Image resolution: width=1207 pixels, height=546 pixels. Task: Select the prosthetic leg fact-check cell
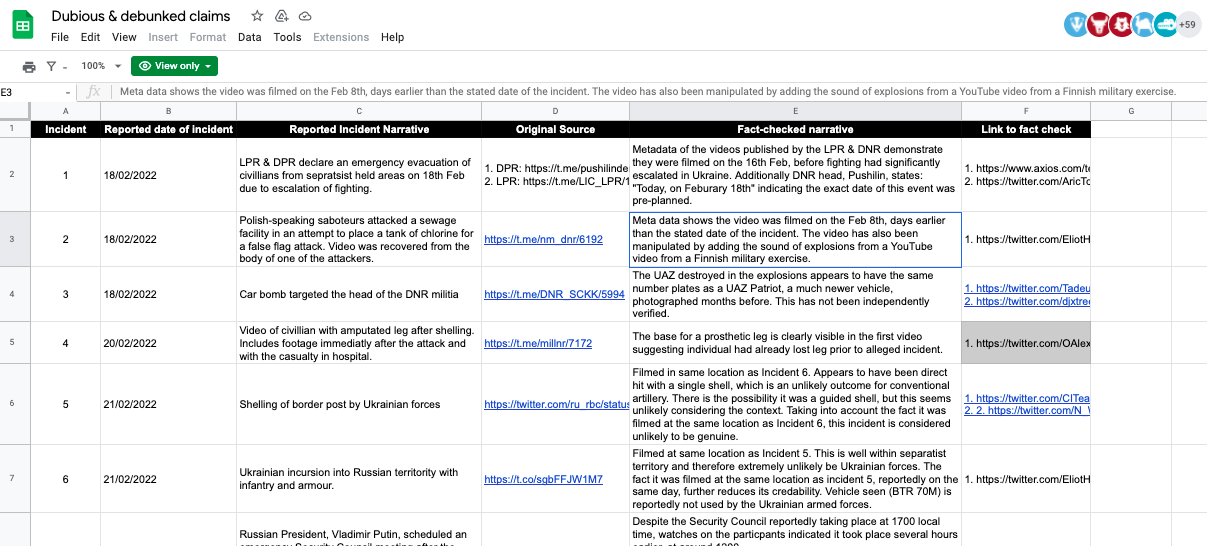[795, 343]
